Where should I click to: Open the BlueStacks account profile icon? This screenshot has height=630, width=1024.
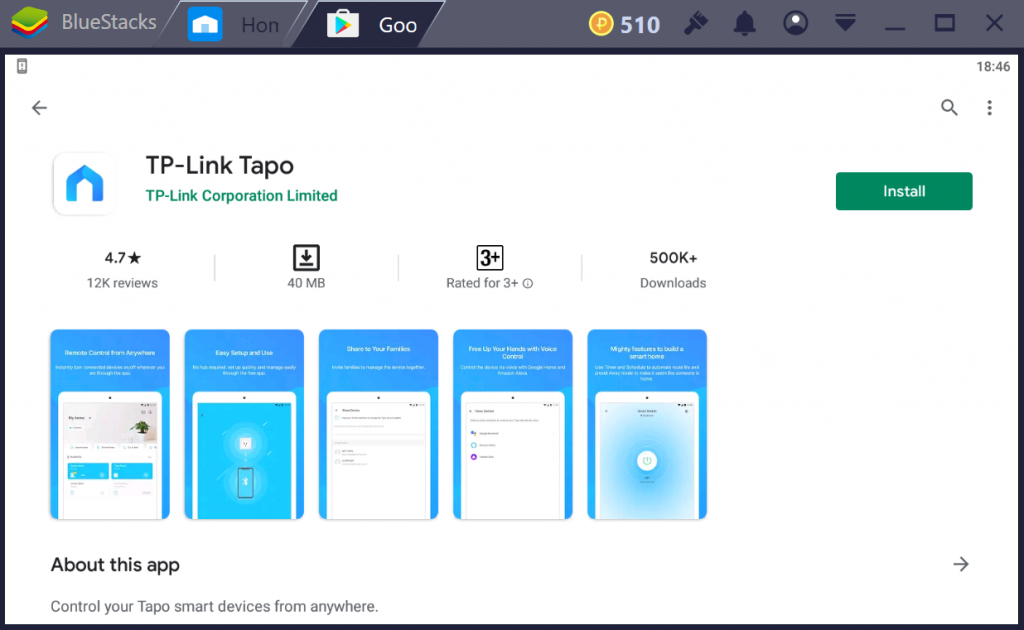tap(795, 24)
